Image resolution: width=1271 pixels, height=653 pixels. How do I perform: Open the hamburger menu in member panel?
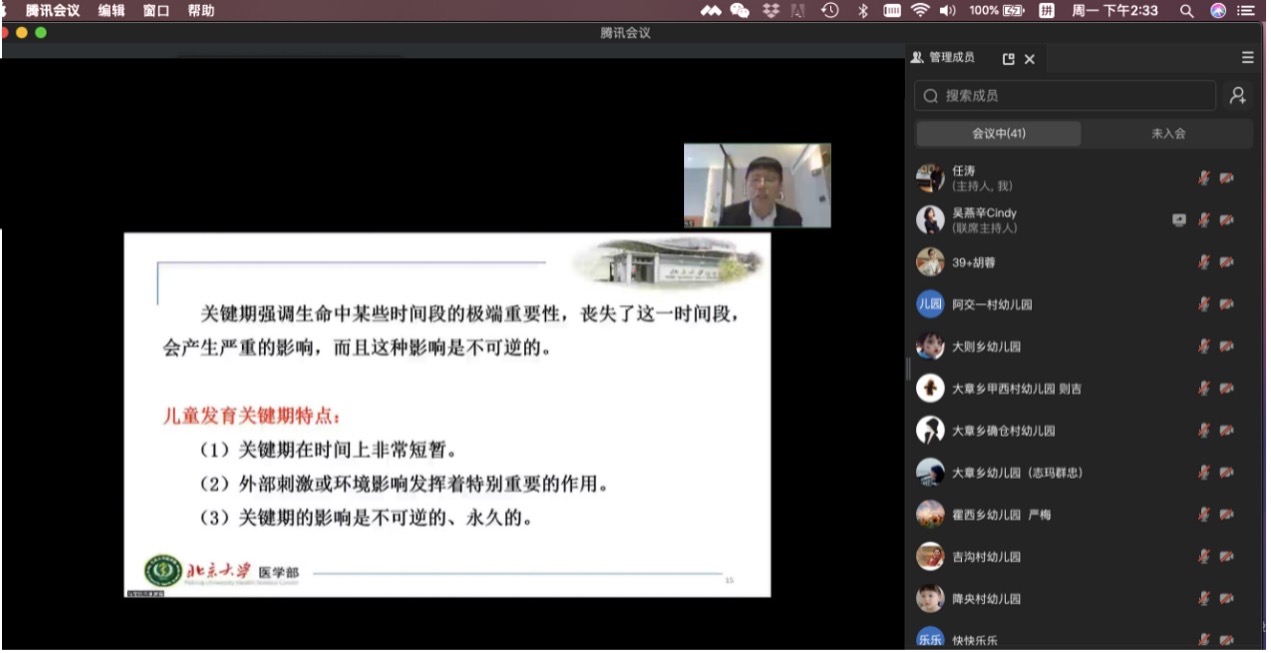(x=1247, y=58)
